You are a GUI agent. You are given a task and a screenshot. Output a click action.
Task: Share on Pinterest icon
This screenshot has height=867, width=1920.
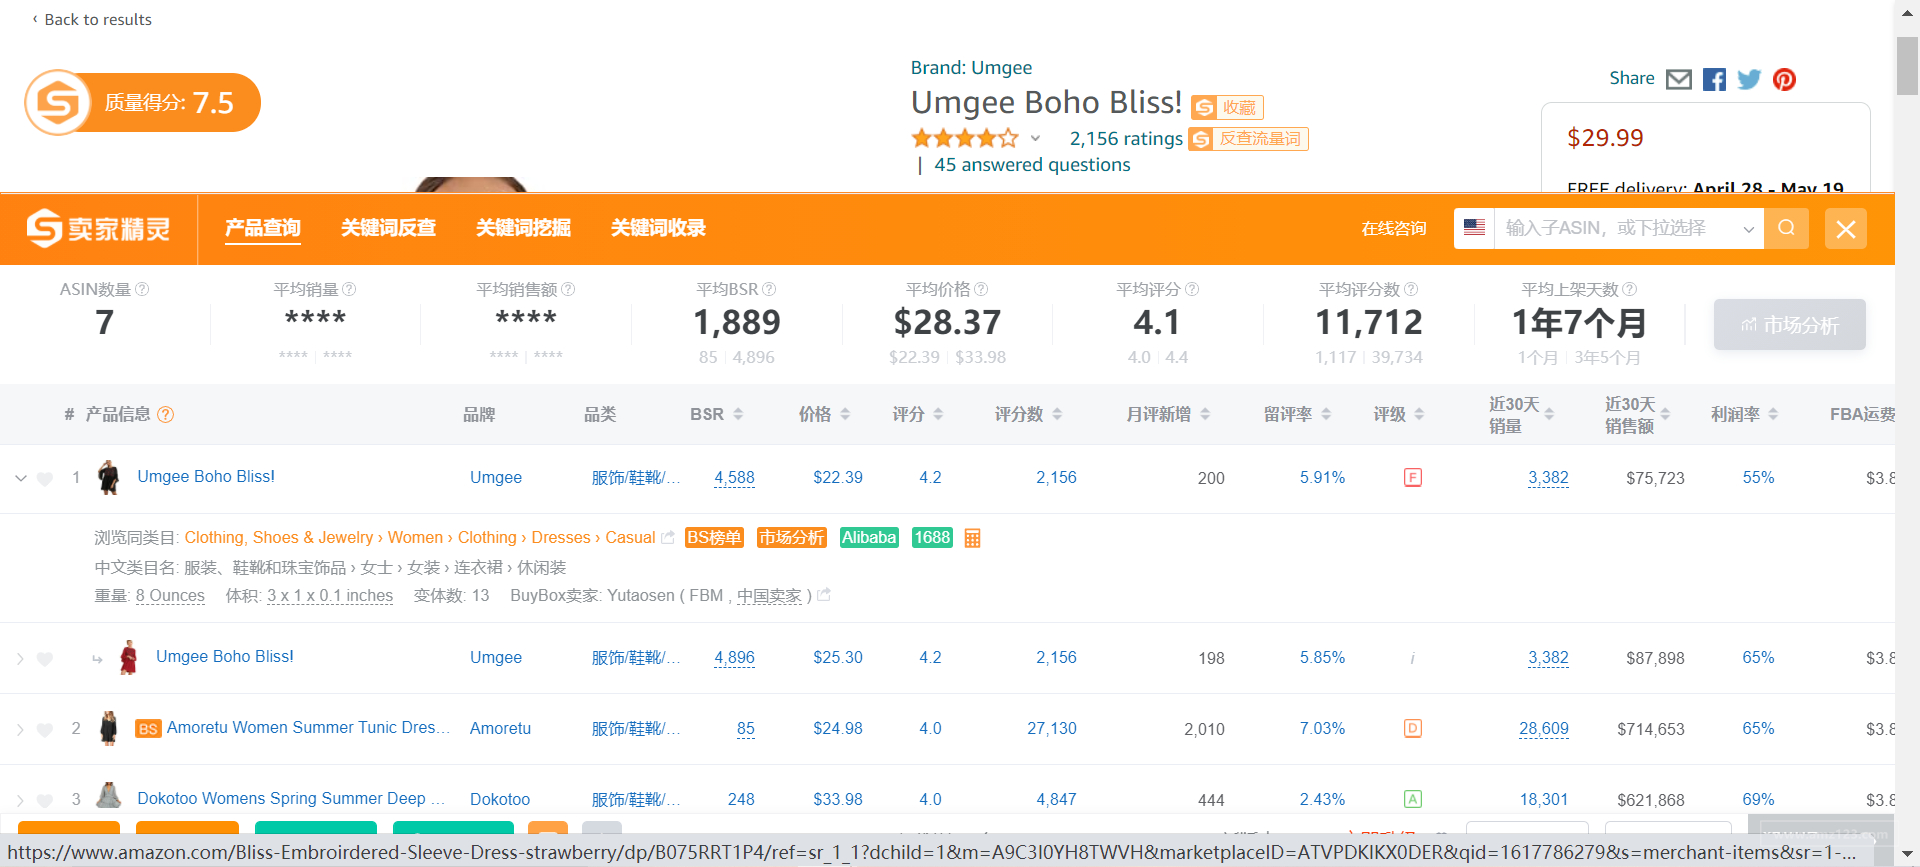pos(1784,79)
